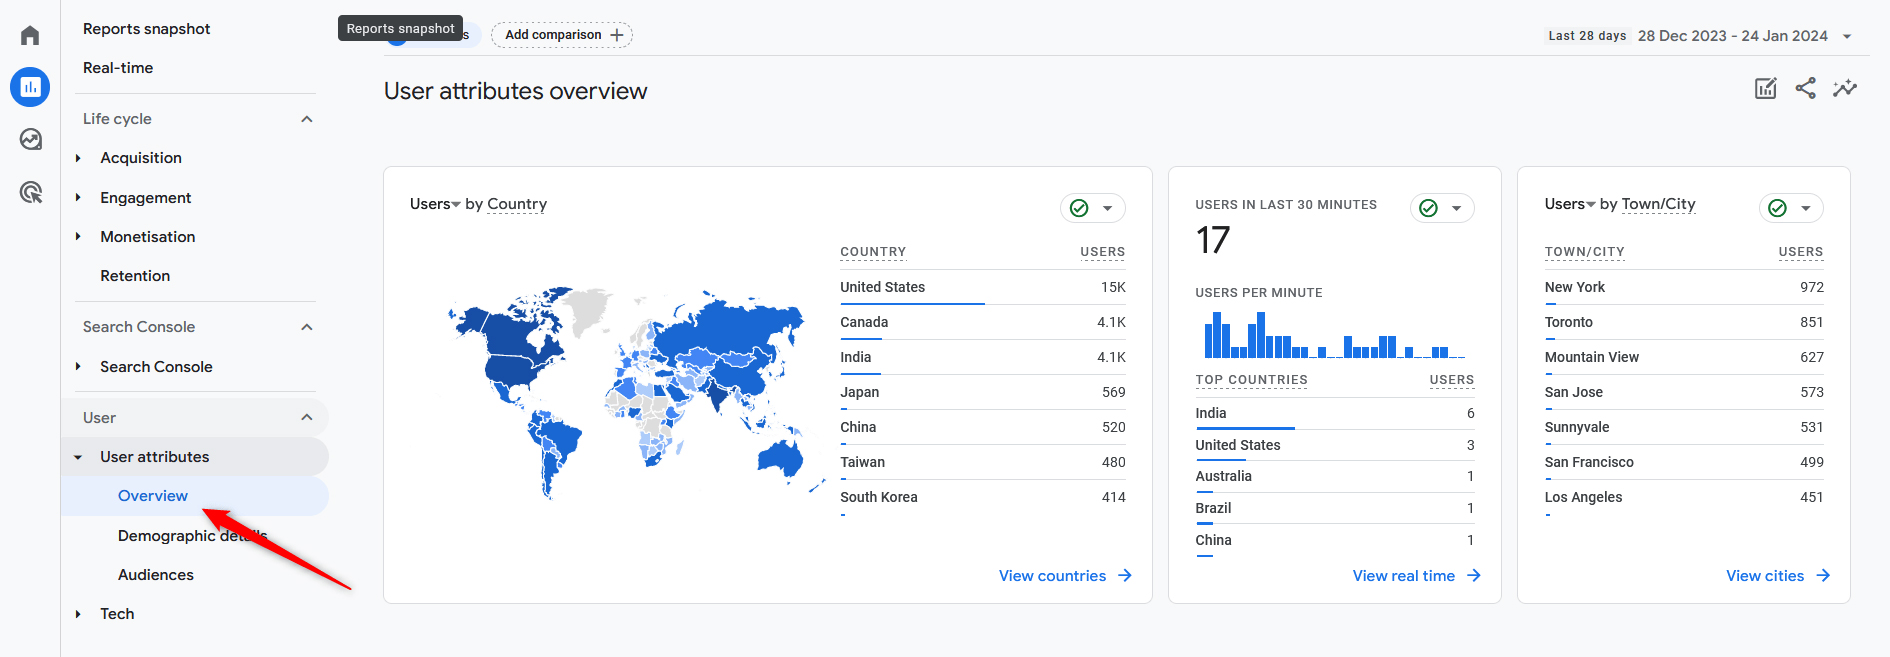
Task: Click the Canada row in country table
Action: 983,322
